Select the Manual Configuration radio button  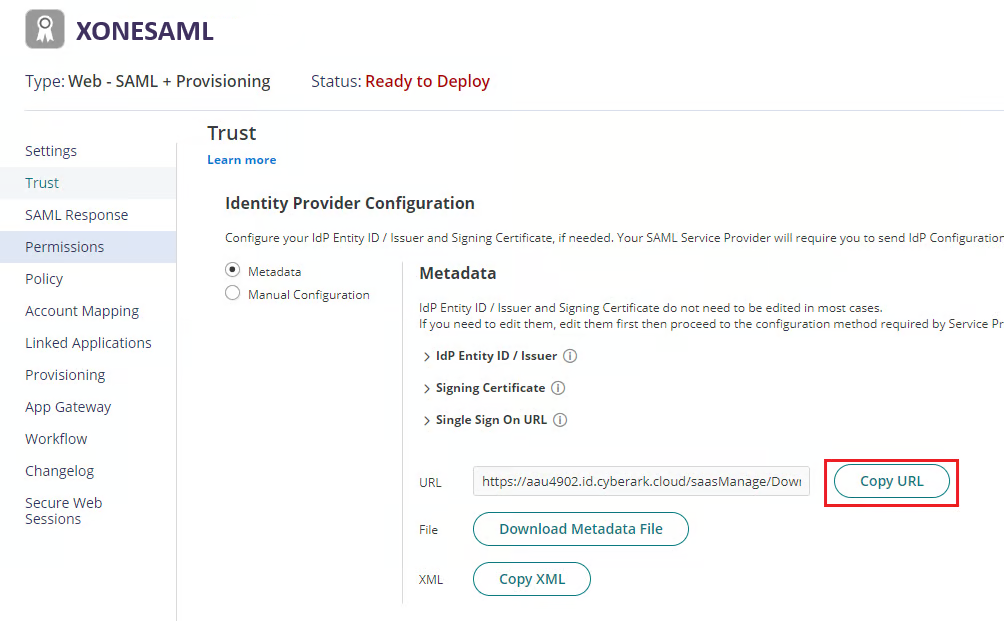(x=233, y=294)
